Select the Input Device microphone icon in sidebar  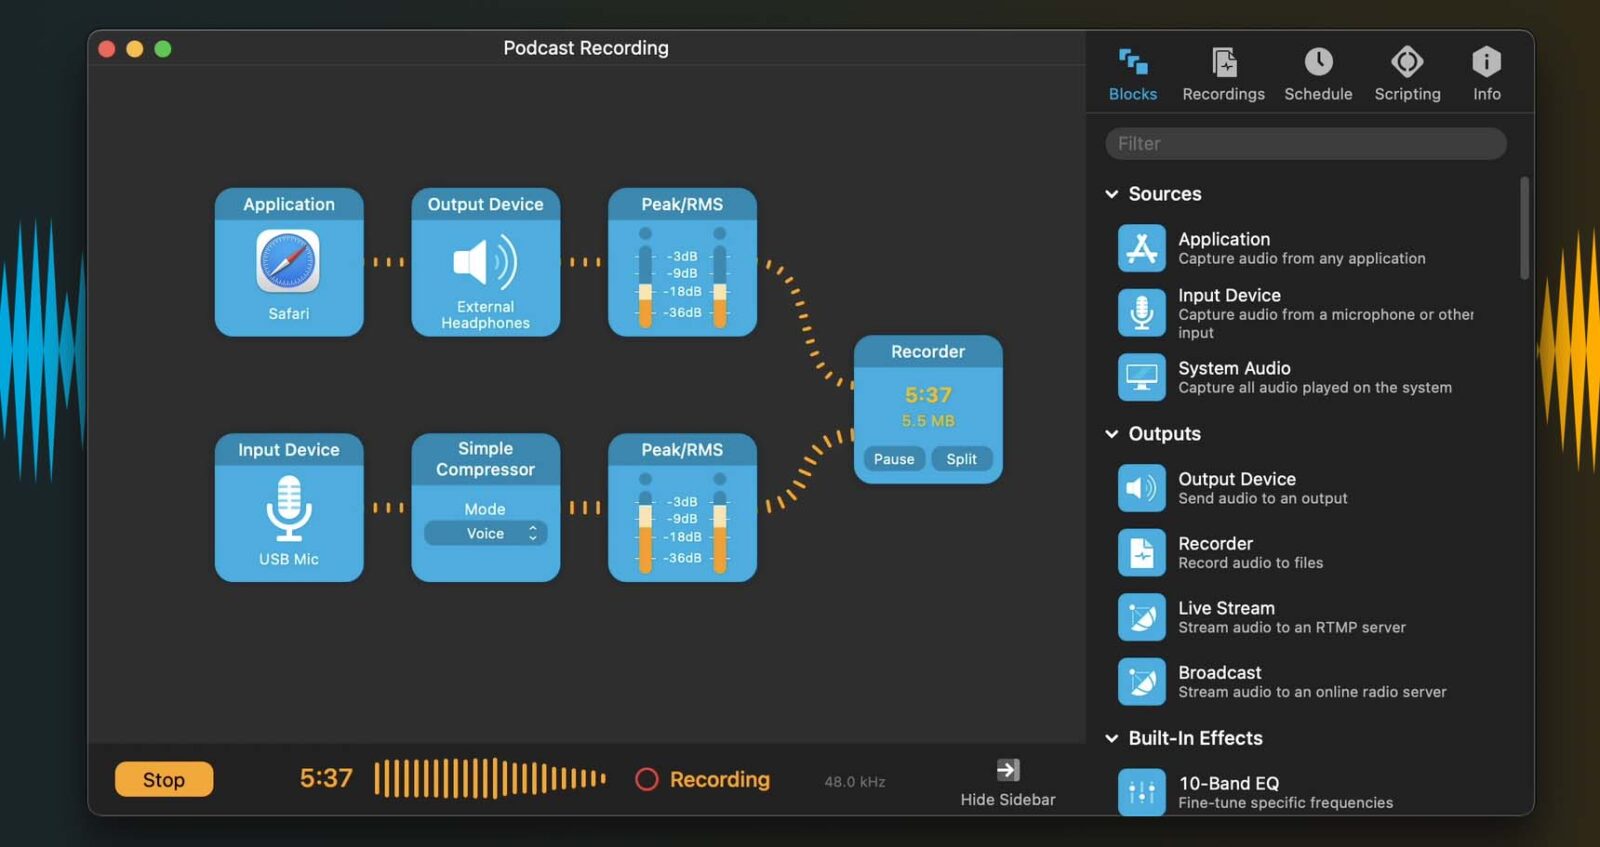1141,312
